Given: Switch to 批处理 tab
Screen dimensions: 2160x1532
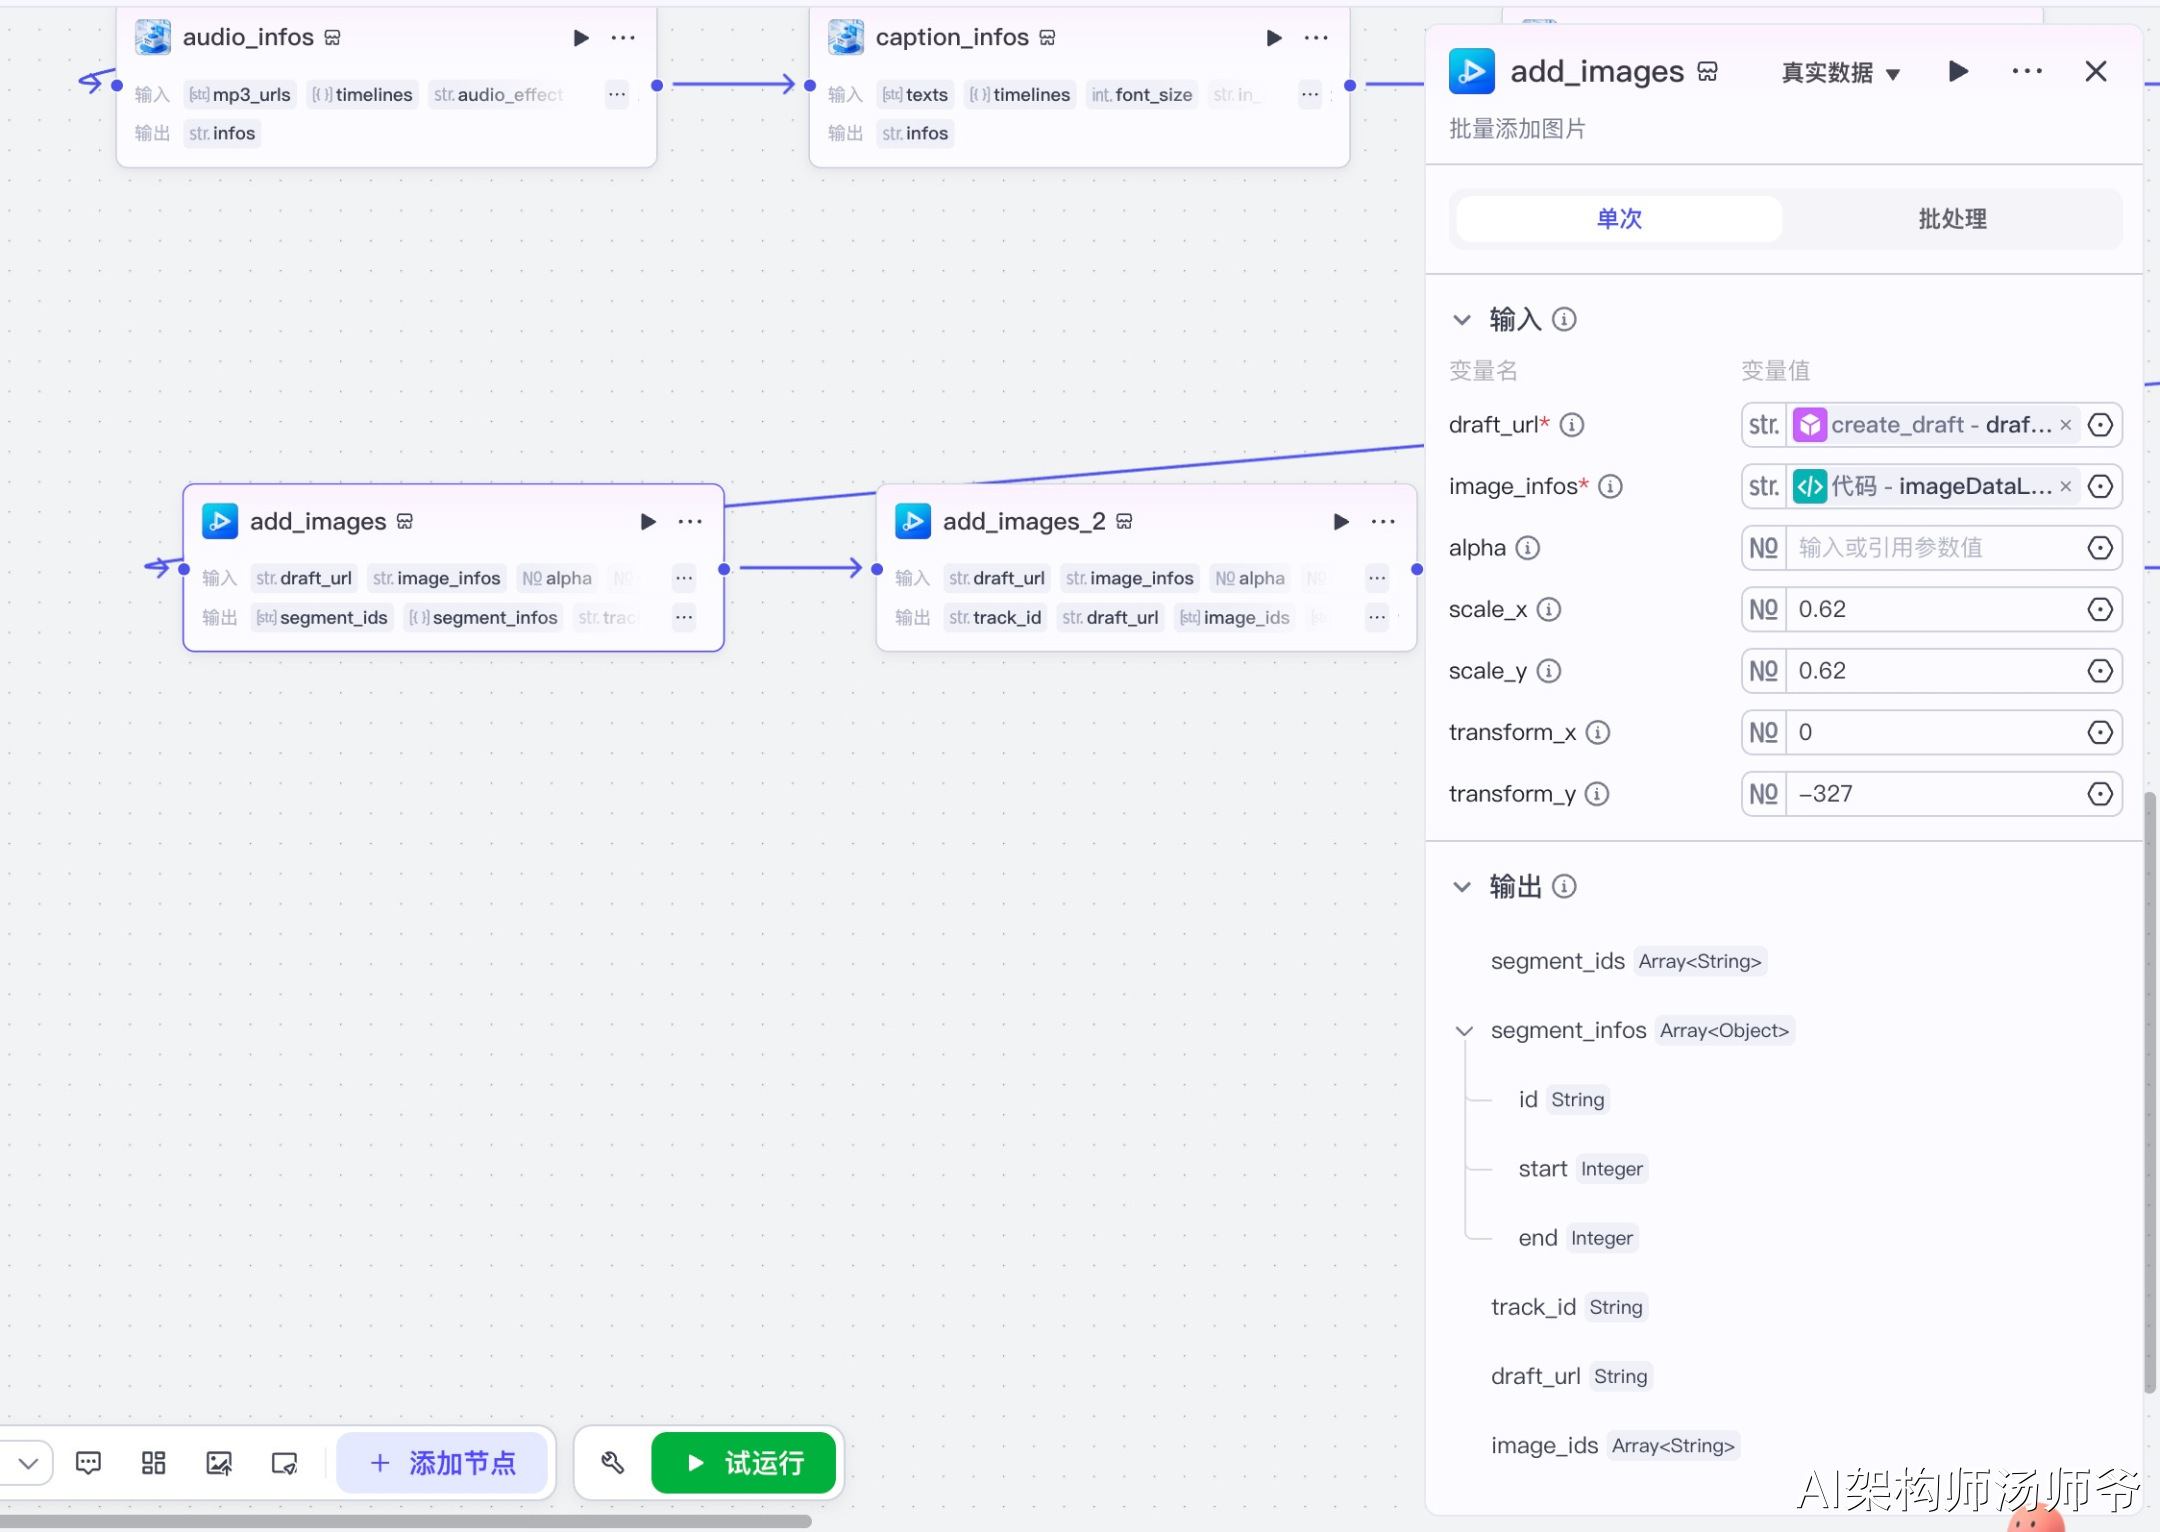Looking at the screenshot, I should [x=1951, y=219].
